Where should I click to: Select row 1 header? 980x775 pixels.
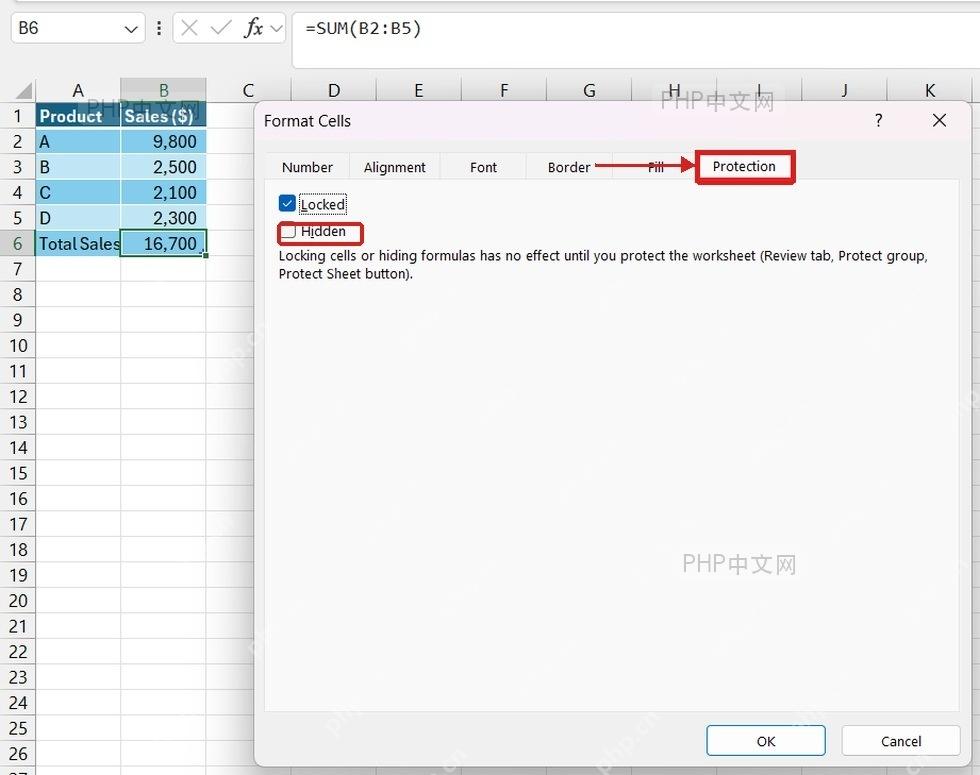click(18, 116)
